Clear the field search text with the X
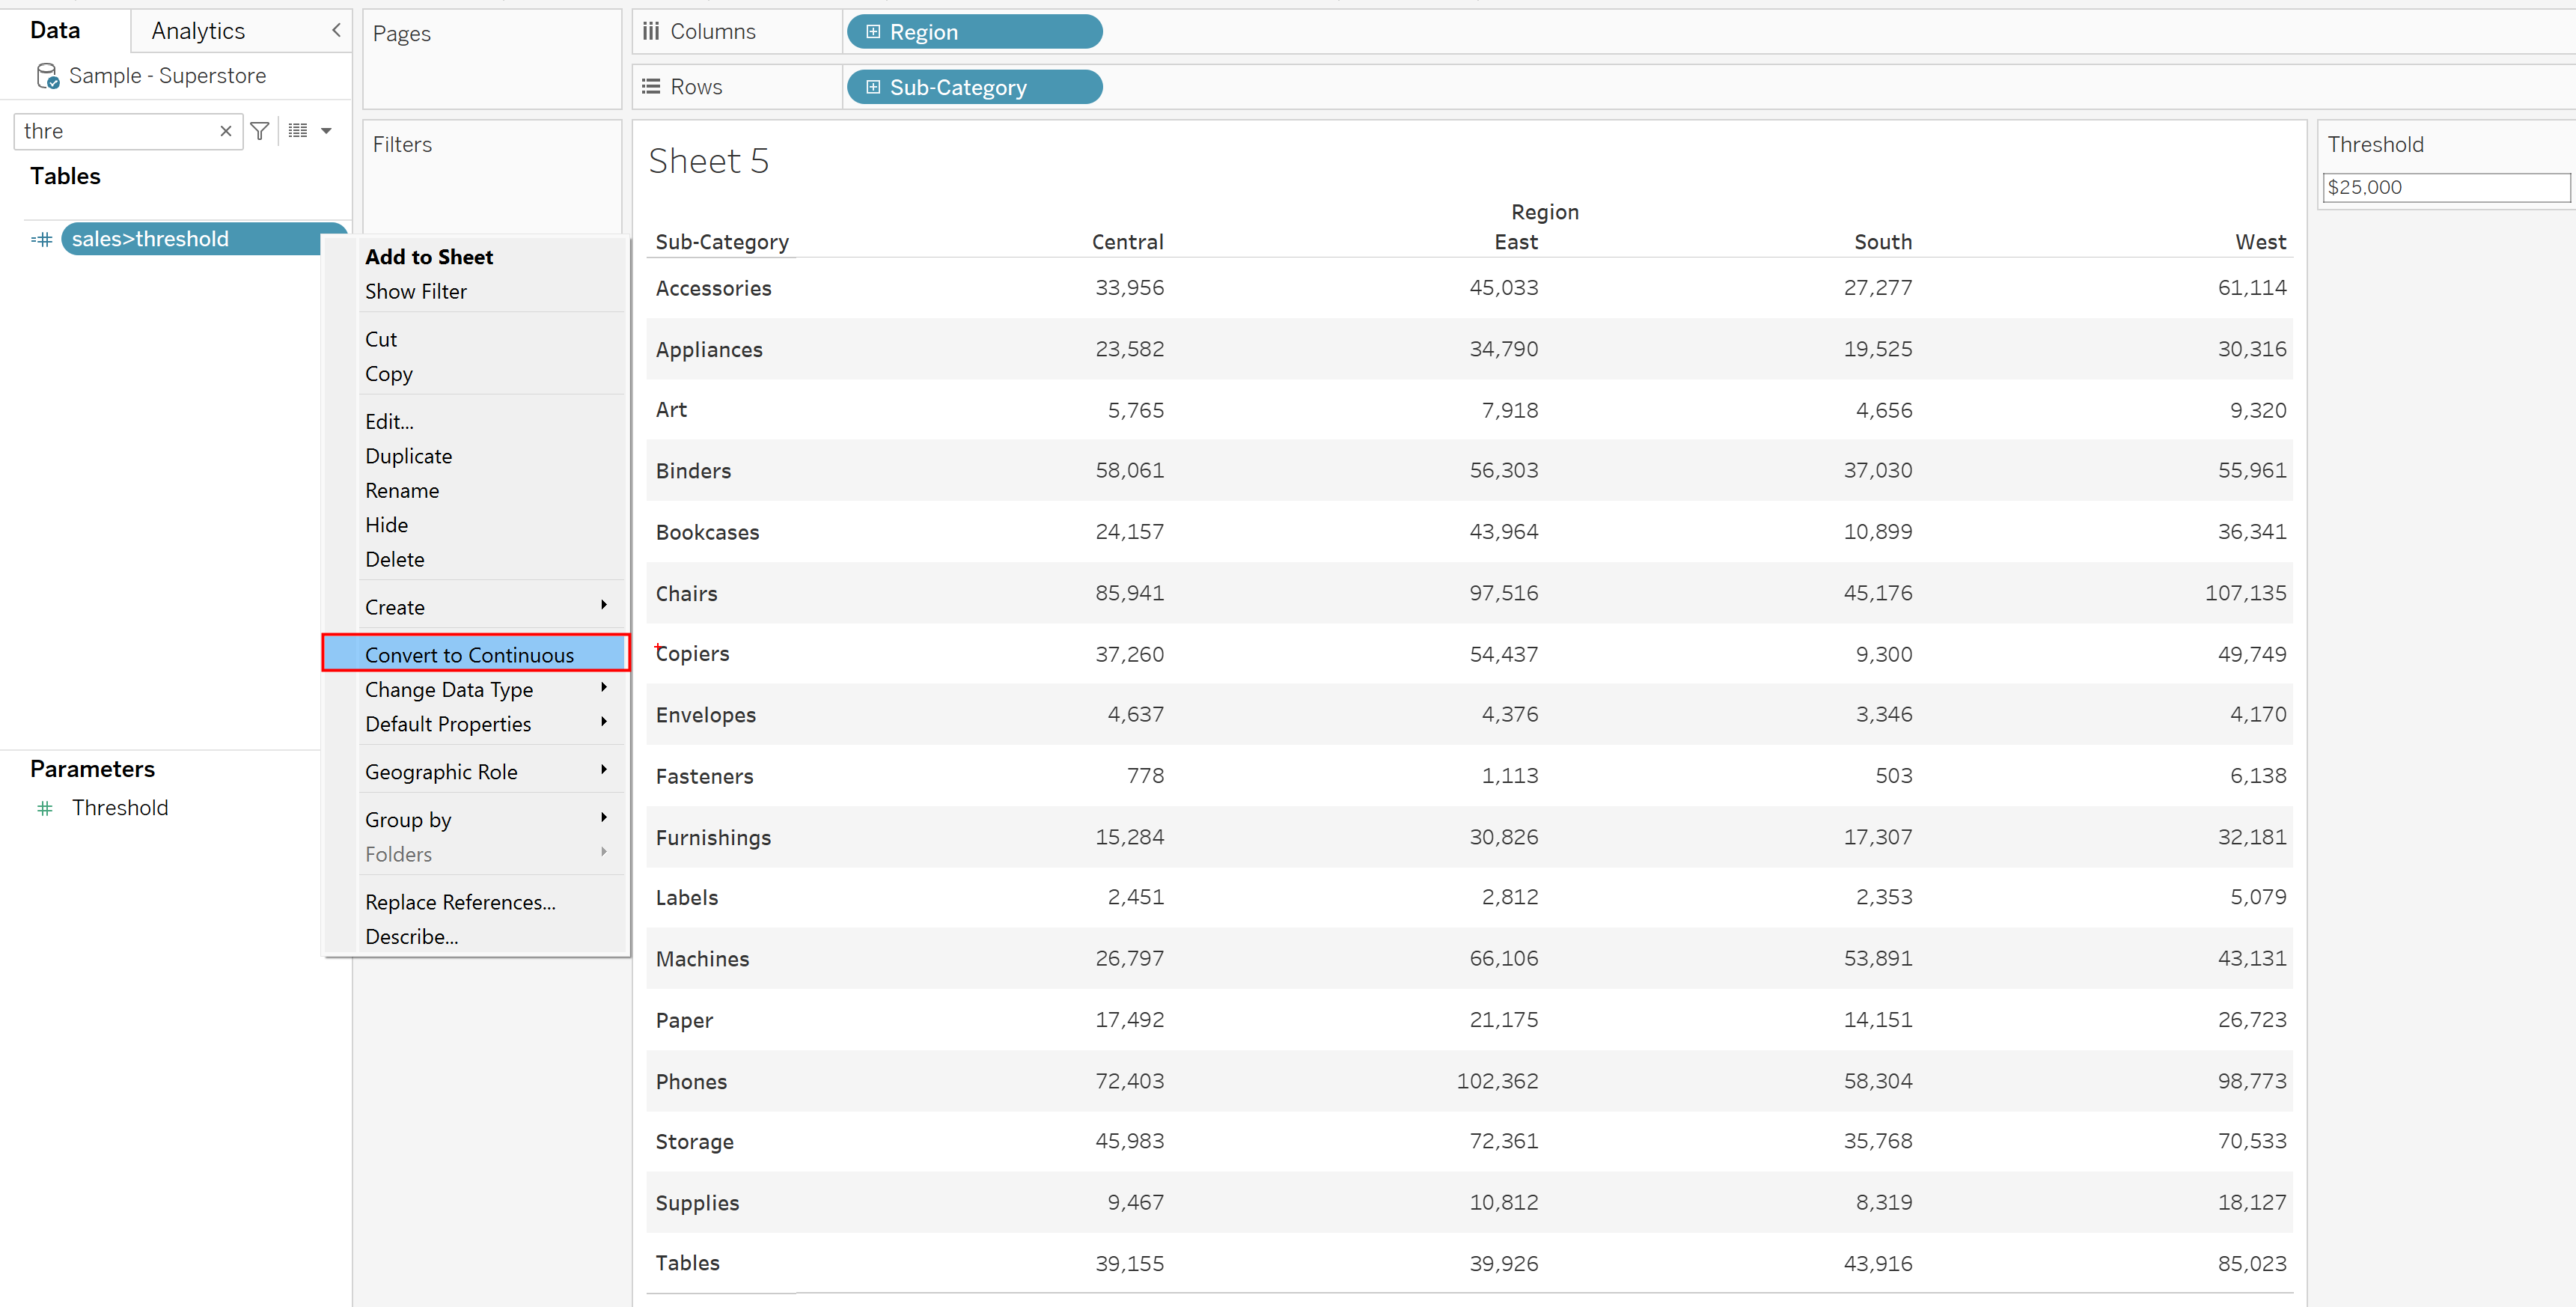Screen dimensions: 2576x1307 pyautogui.click(x=226, y=131)
